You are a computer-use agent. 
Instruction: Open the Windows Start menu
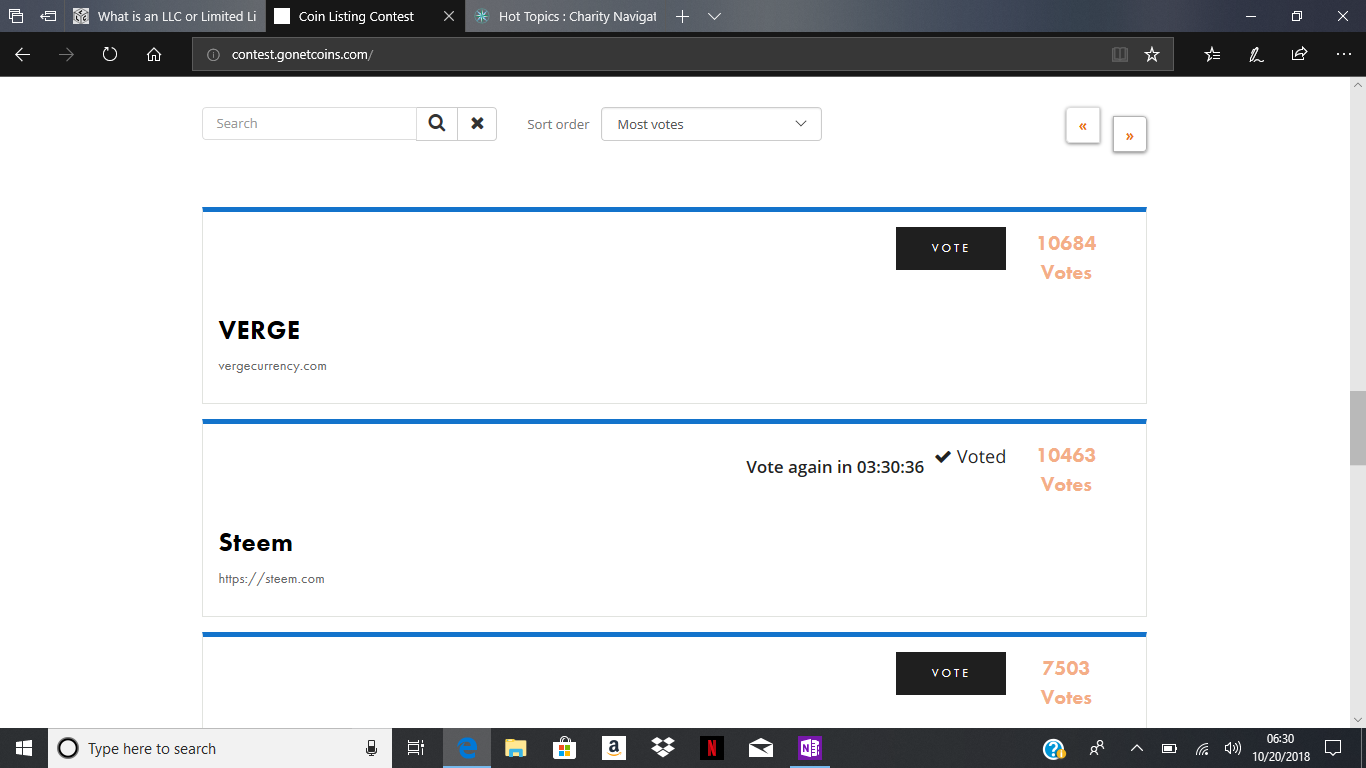pos(24,748)
